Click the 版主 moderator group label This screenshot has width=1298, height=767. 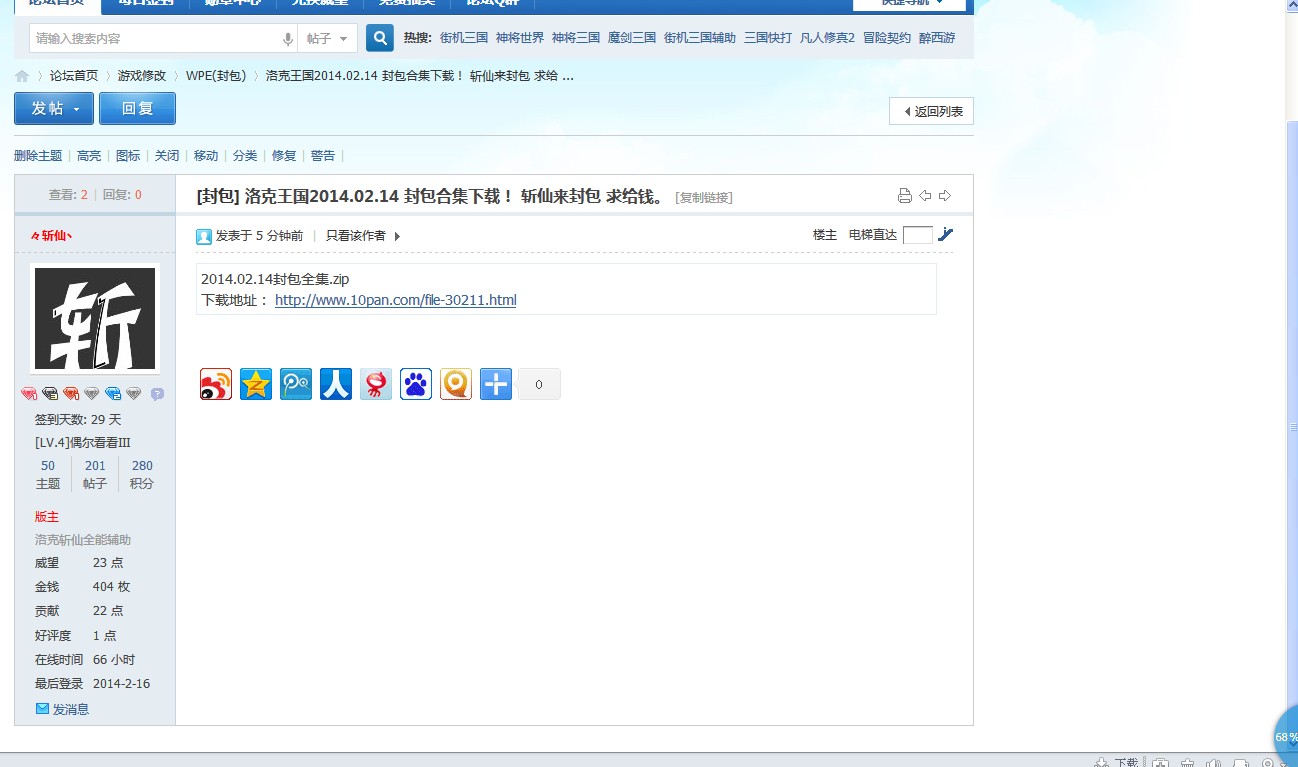[x=47, y=517]
